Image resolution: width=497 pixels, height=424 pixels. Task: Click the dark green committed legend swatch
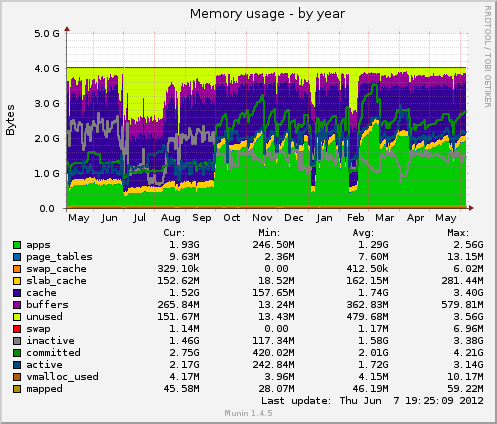(17, 353)
